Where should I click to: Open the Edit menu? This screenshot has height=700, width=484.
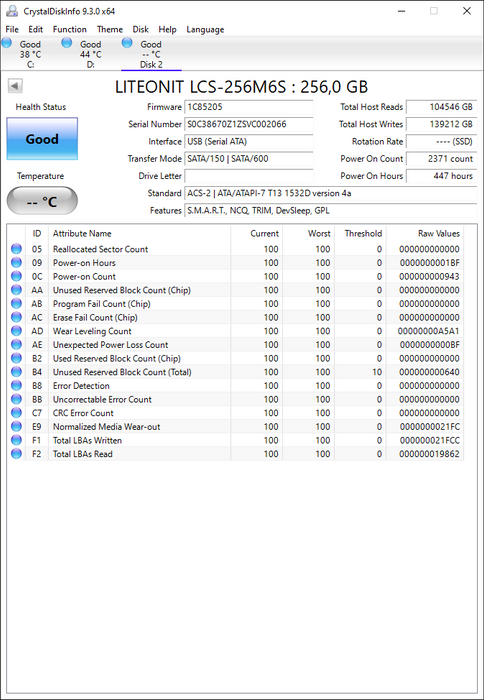click(36, 29)
